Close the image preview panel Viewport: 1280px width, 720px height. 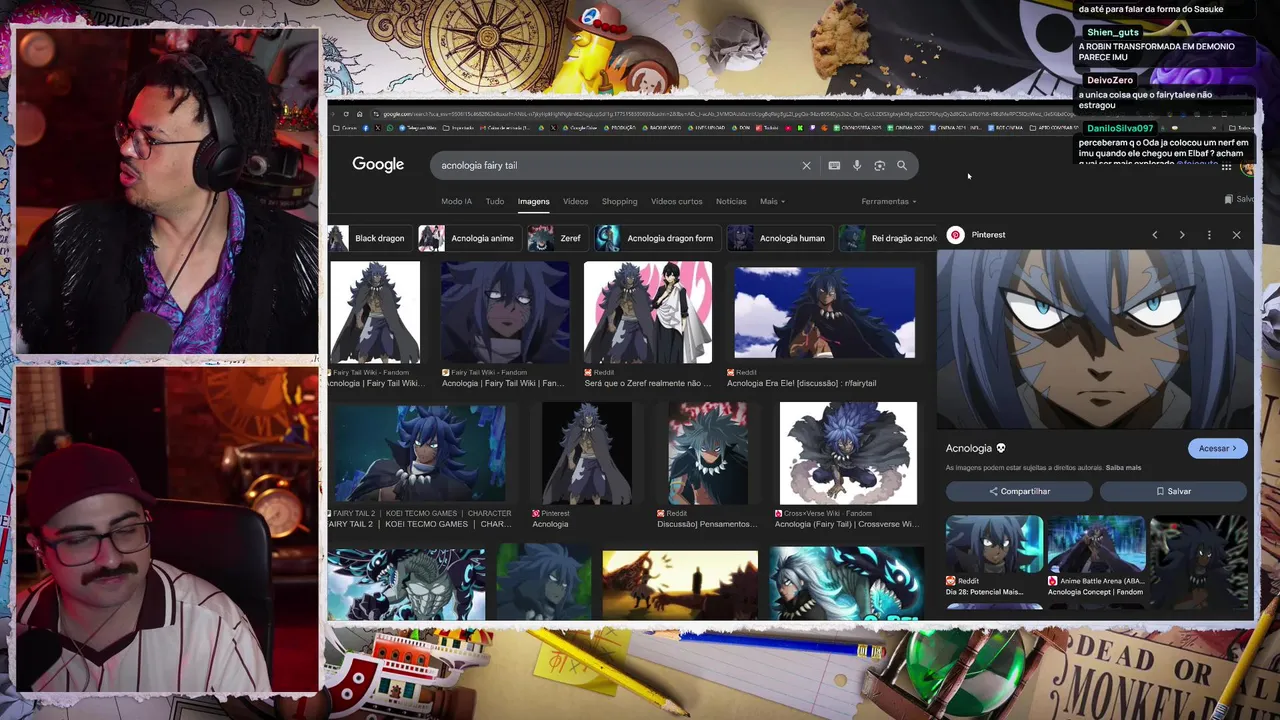point(1236,235)
